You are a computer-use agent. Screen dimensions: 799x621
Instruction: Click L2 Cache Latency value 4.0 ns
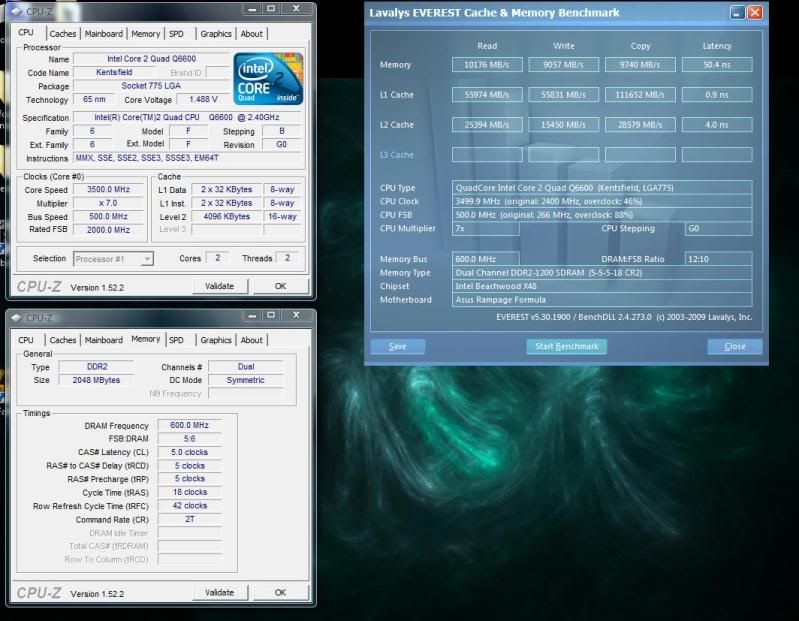coord(717,125)
